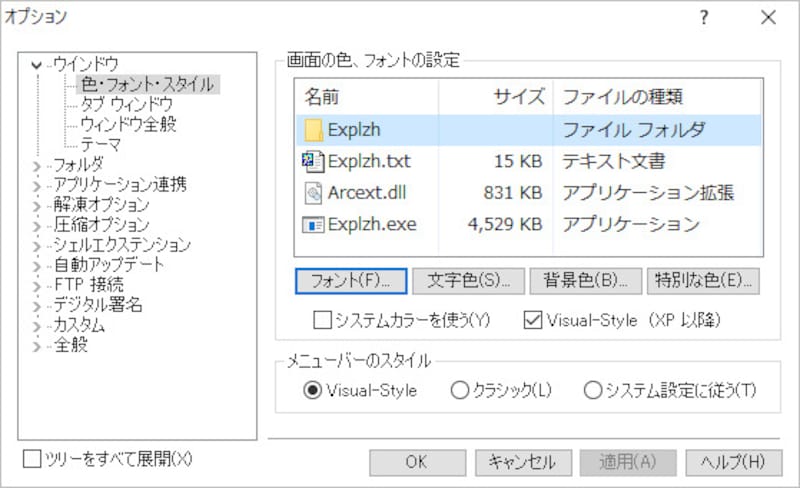Expand the デジタル署名 tree node
This screenshot has height=488, width=800.
[x=36, y=306]
